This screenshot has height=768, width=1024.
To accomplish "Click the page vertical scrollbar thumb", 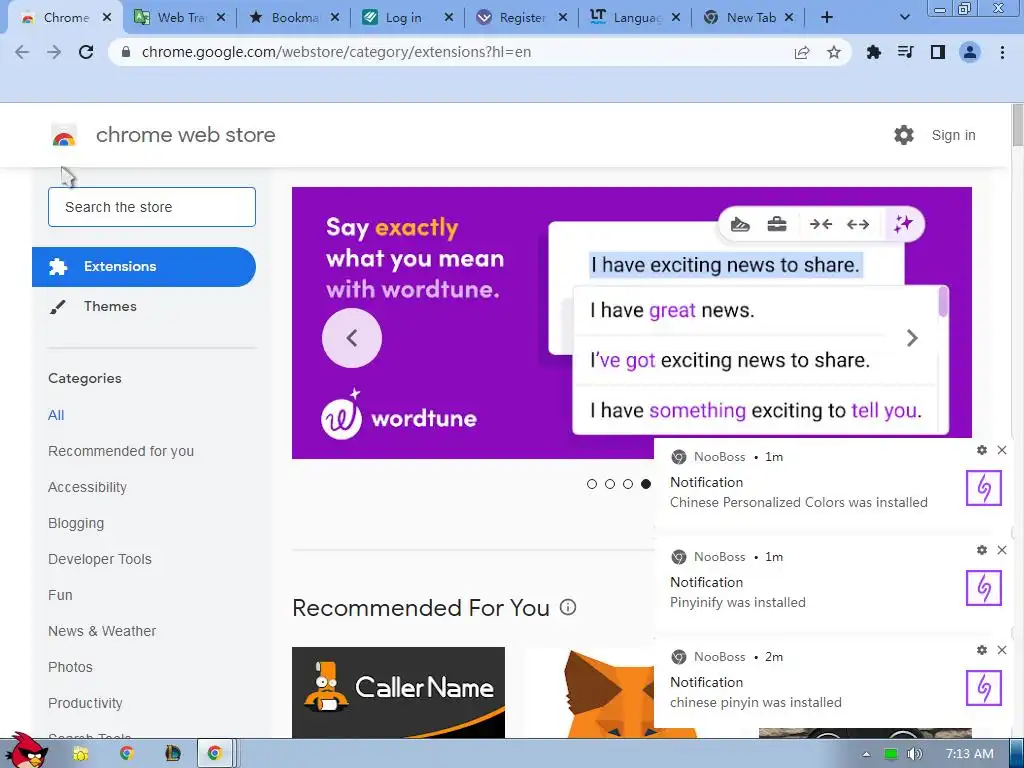I will point(1017,125).
